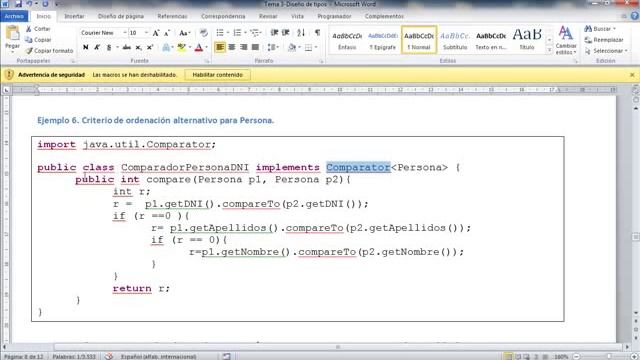Open Courier New font name dropdown

click(x=124, y=33)
